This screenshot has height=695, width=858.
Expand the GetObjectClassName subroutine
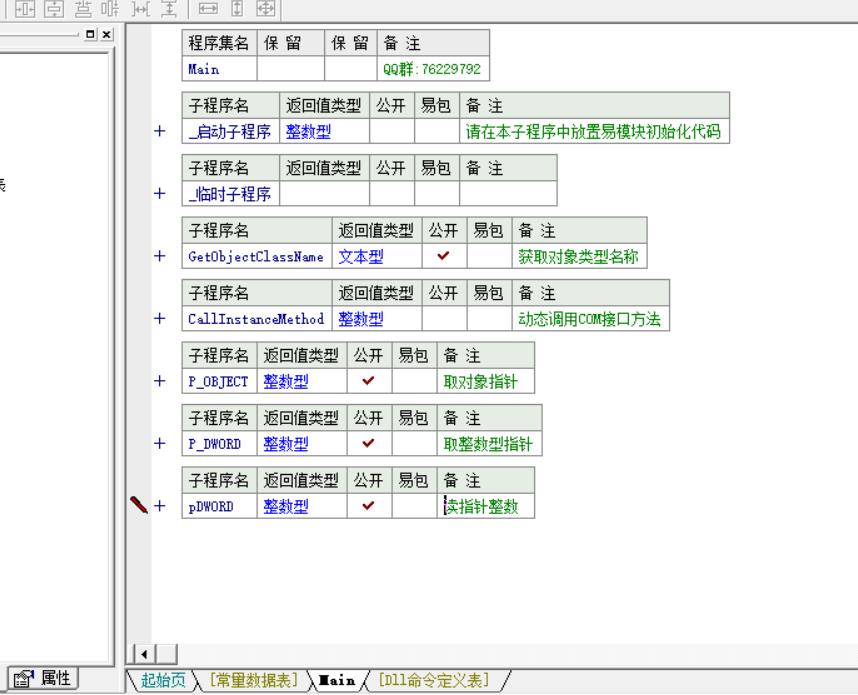[x=160, y=256]
